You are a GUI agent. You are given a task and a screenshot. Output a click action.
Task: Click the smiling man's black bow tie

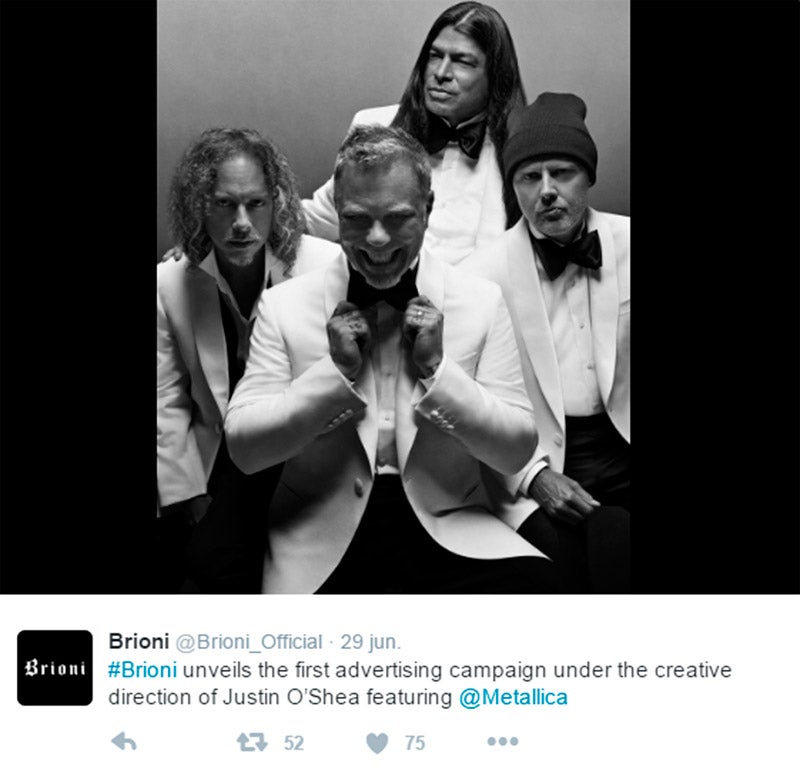(x=383, y=290)
